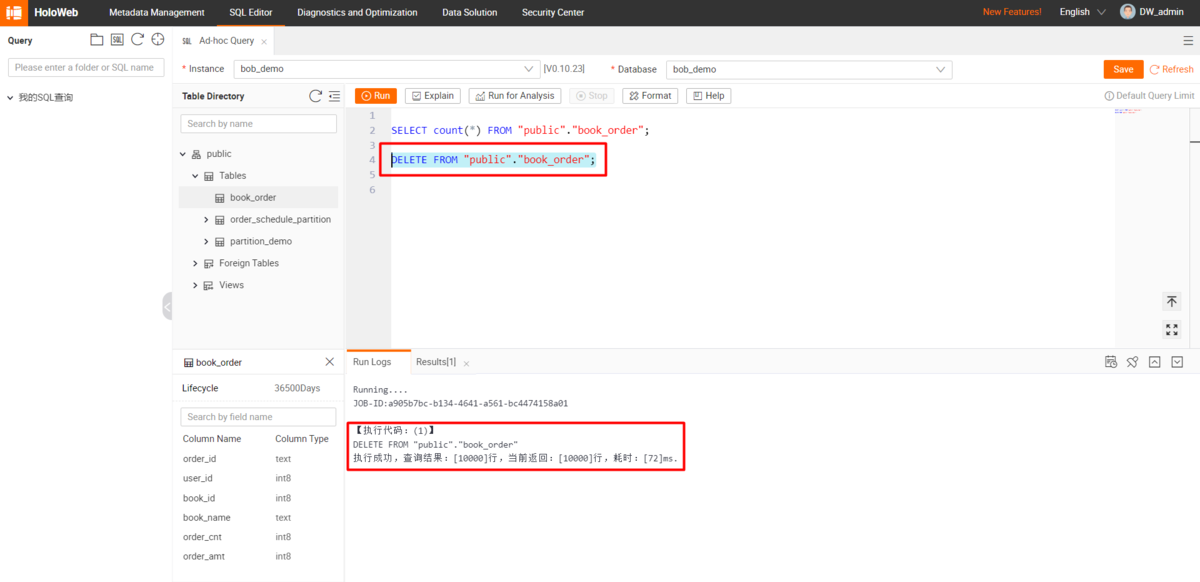This screenshot has height=582, width=1200.
Task: Expand the Views node
Action: 195,286
